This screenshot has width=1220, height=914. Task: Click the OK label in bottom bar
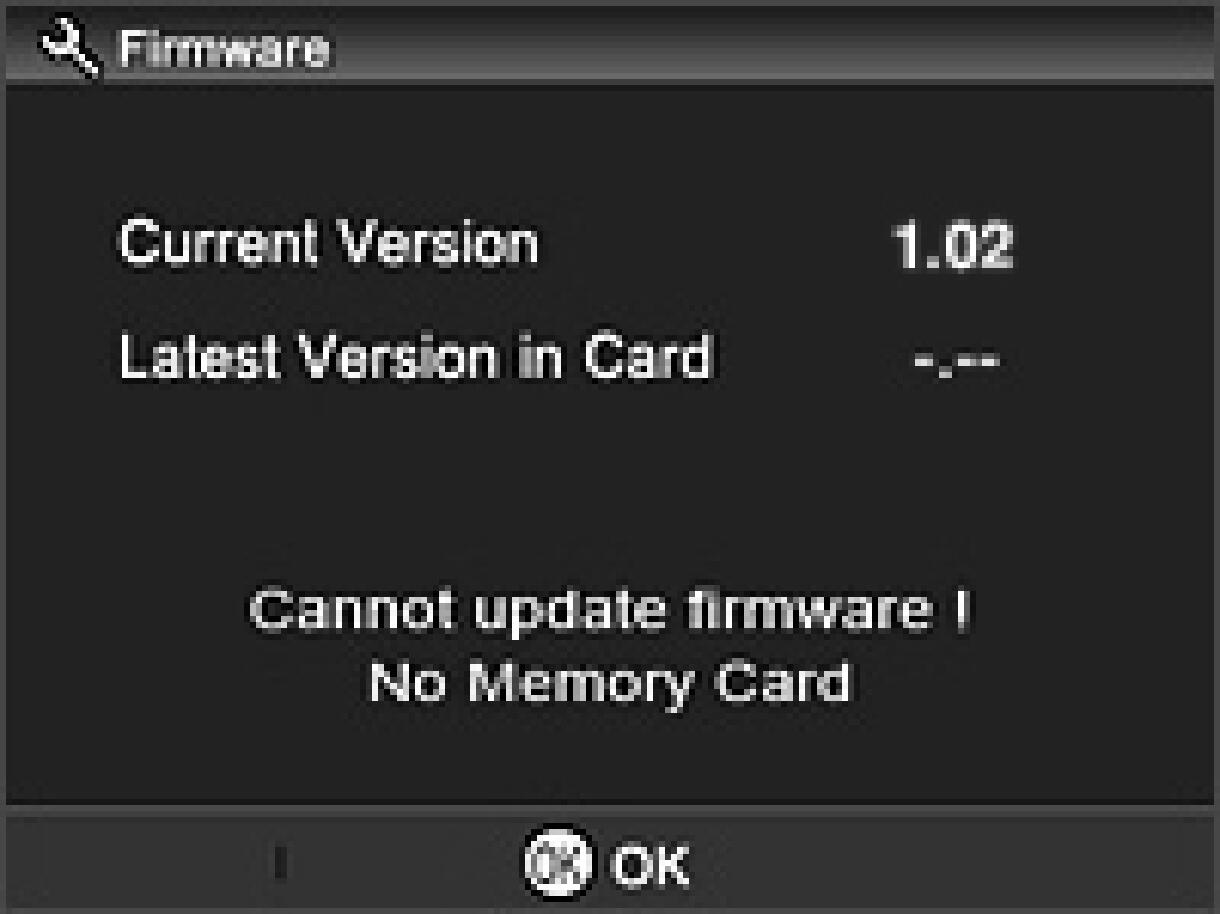[650, 862]
